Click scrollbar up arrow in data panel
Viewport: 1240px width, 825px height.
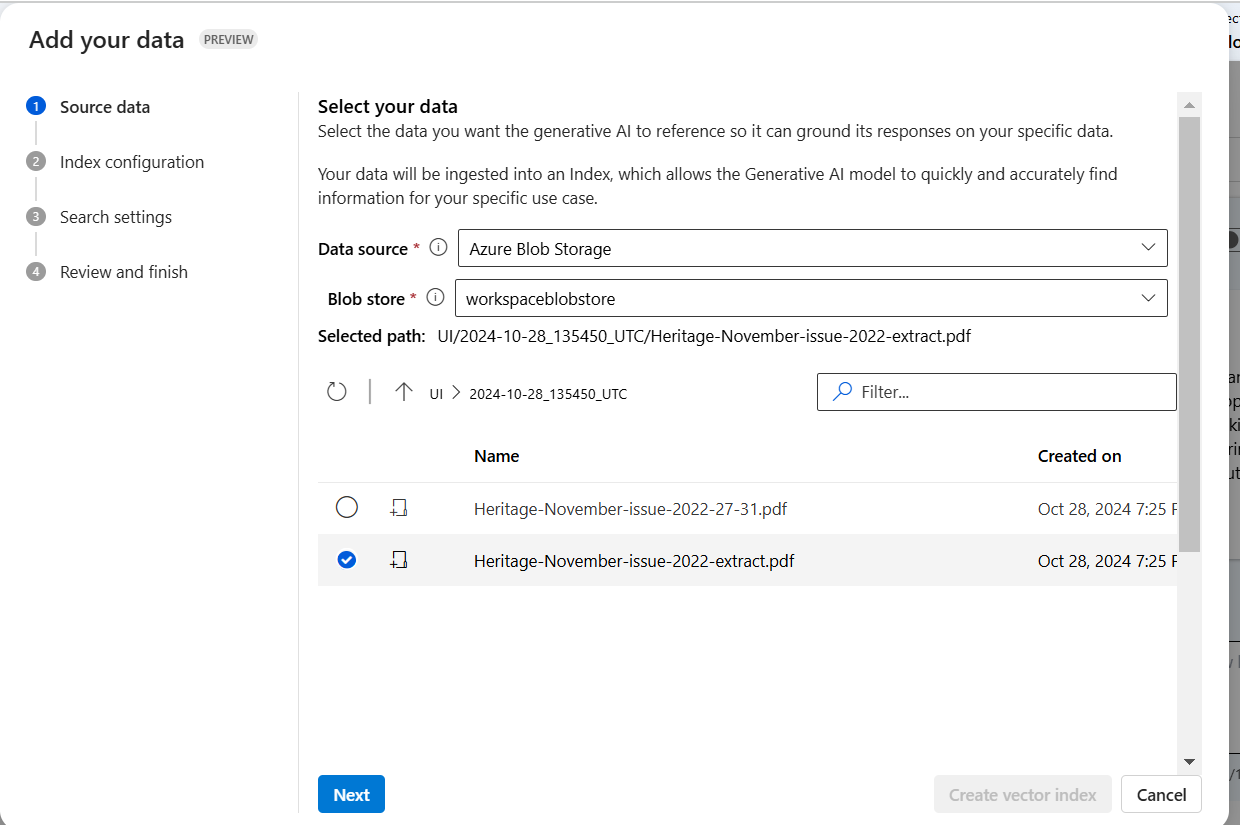click(x=1189, y=104)
